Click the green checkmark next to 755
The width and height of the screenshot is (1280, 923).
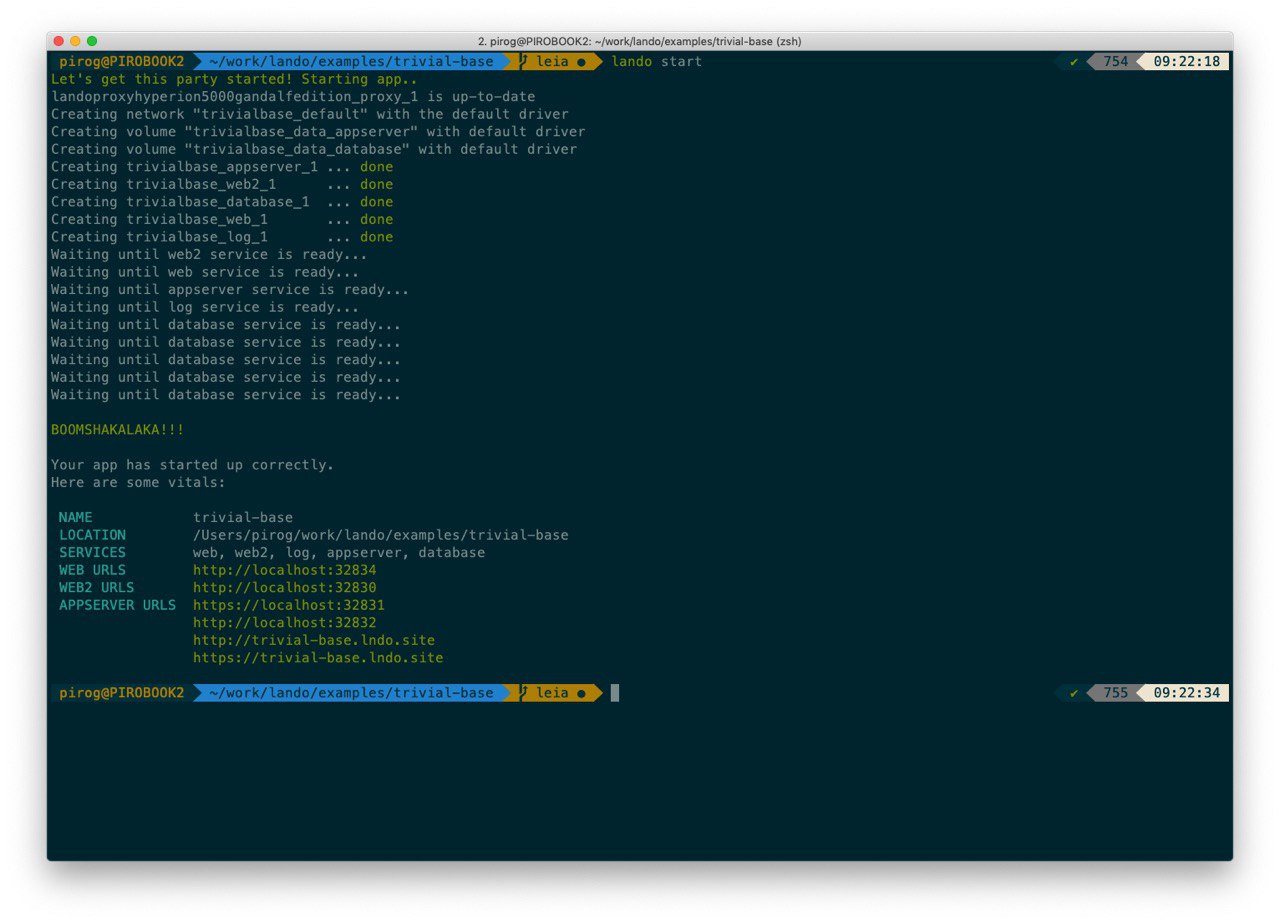(x=1074, y=693)
